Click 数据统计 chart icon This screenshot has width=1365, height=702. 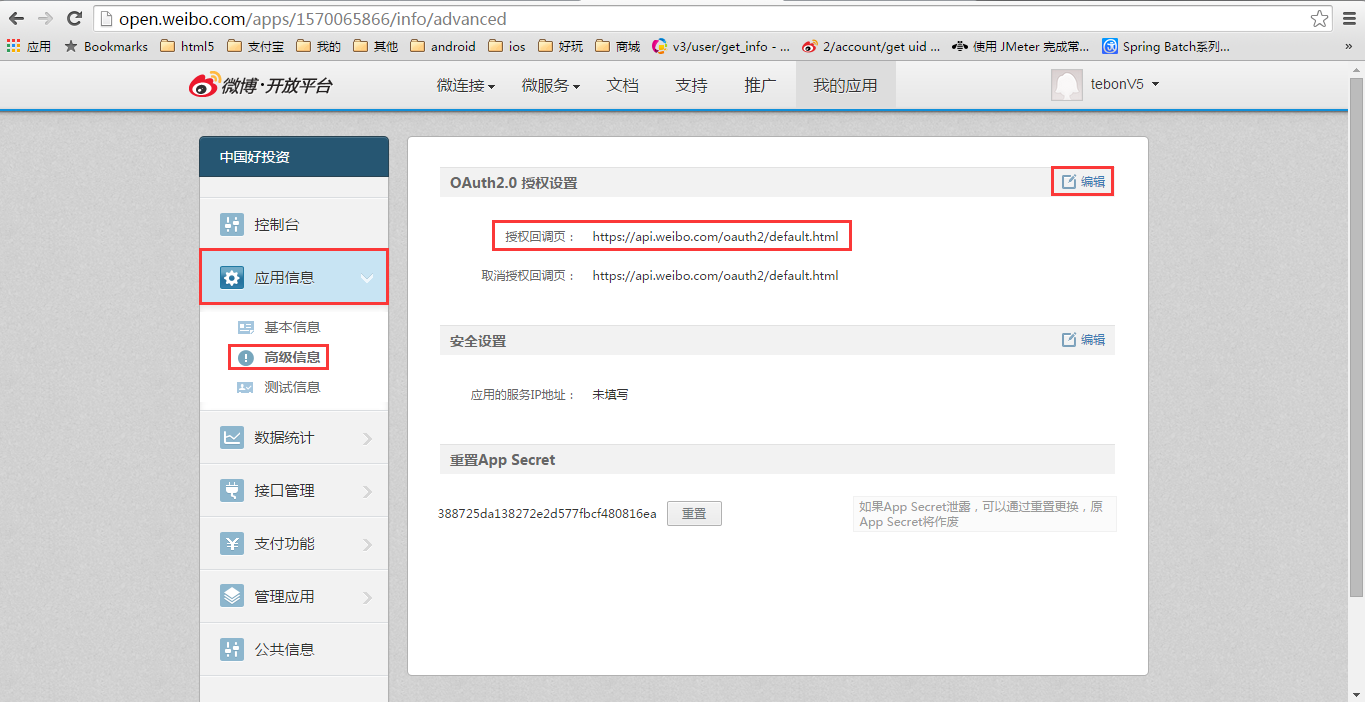(232, 437)
